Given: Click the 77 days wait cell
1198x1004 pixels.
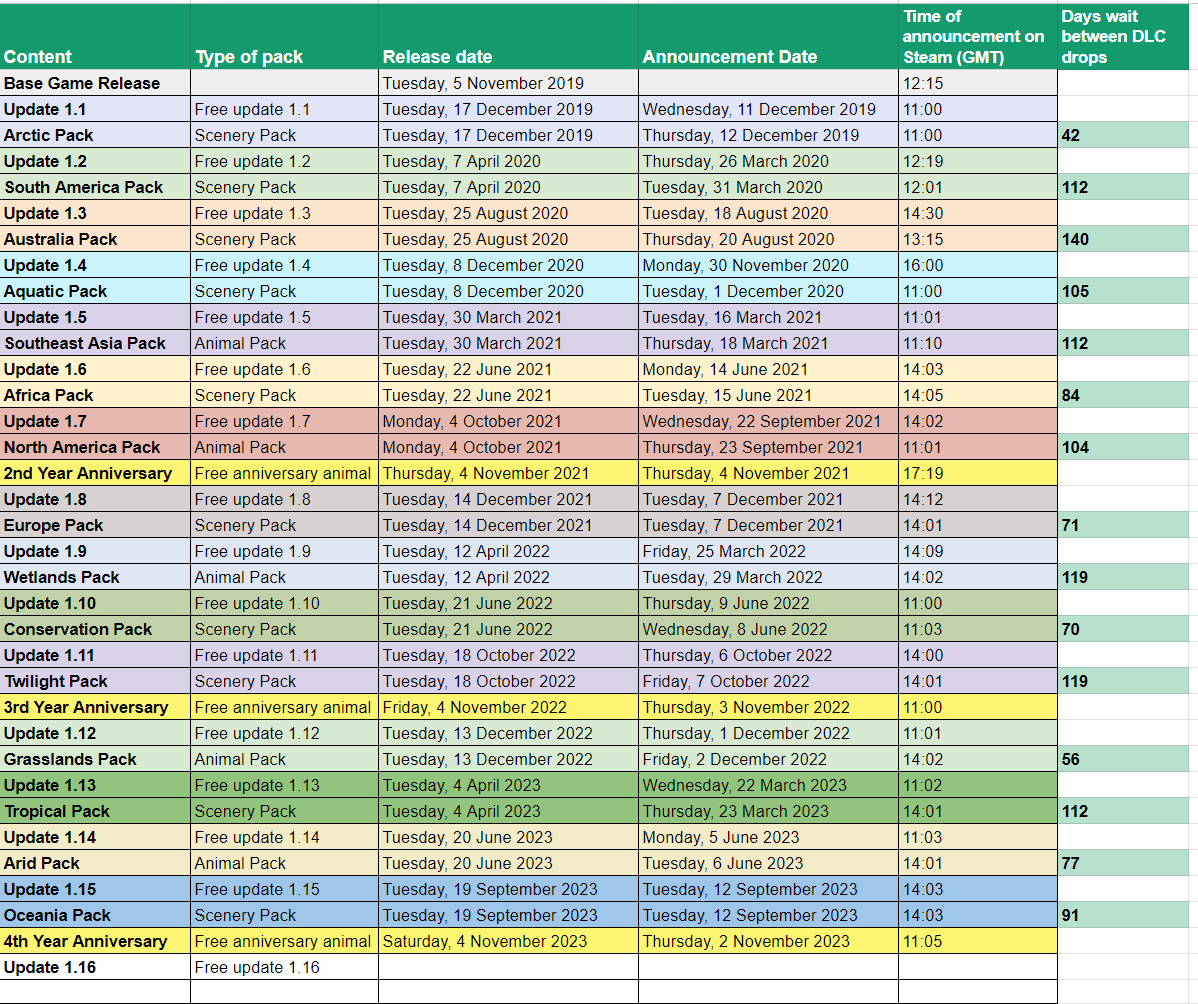Looking at the screenshot, I should pyautogui.click(x=1123, y=863).
